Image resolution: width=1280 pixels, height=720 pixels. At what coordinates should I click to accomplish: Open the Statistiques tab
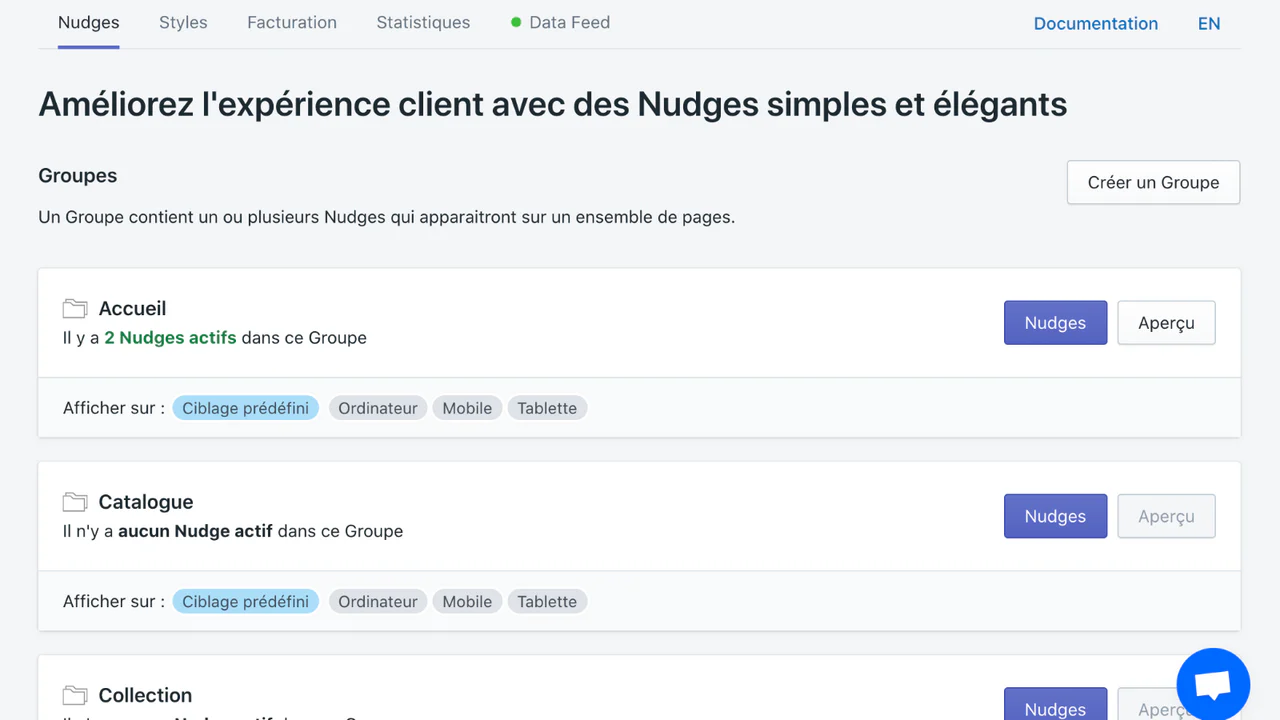click(423, 22)
